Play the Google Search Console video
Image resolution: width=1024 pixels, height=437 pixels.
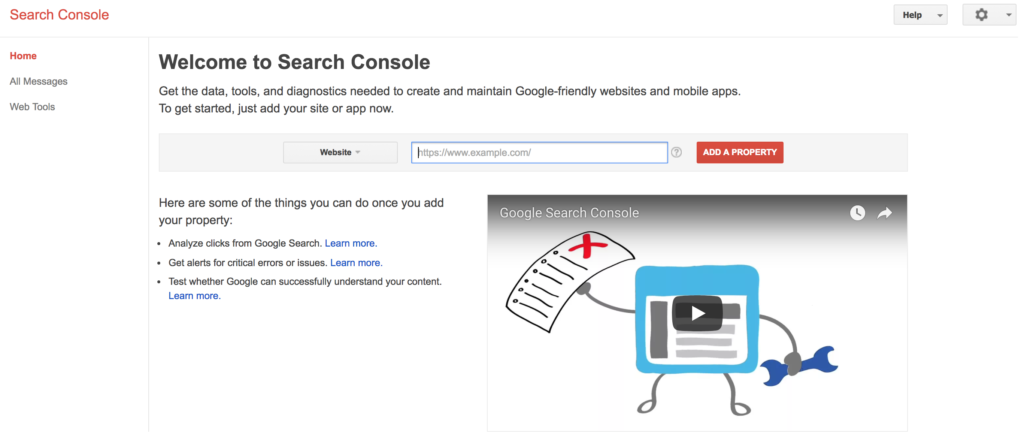tap(697, 313)
